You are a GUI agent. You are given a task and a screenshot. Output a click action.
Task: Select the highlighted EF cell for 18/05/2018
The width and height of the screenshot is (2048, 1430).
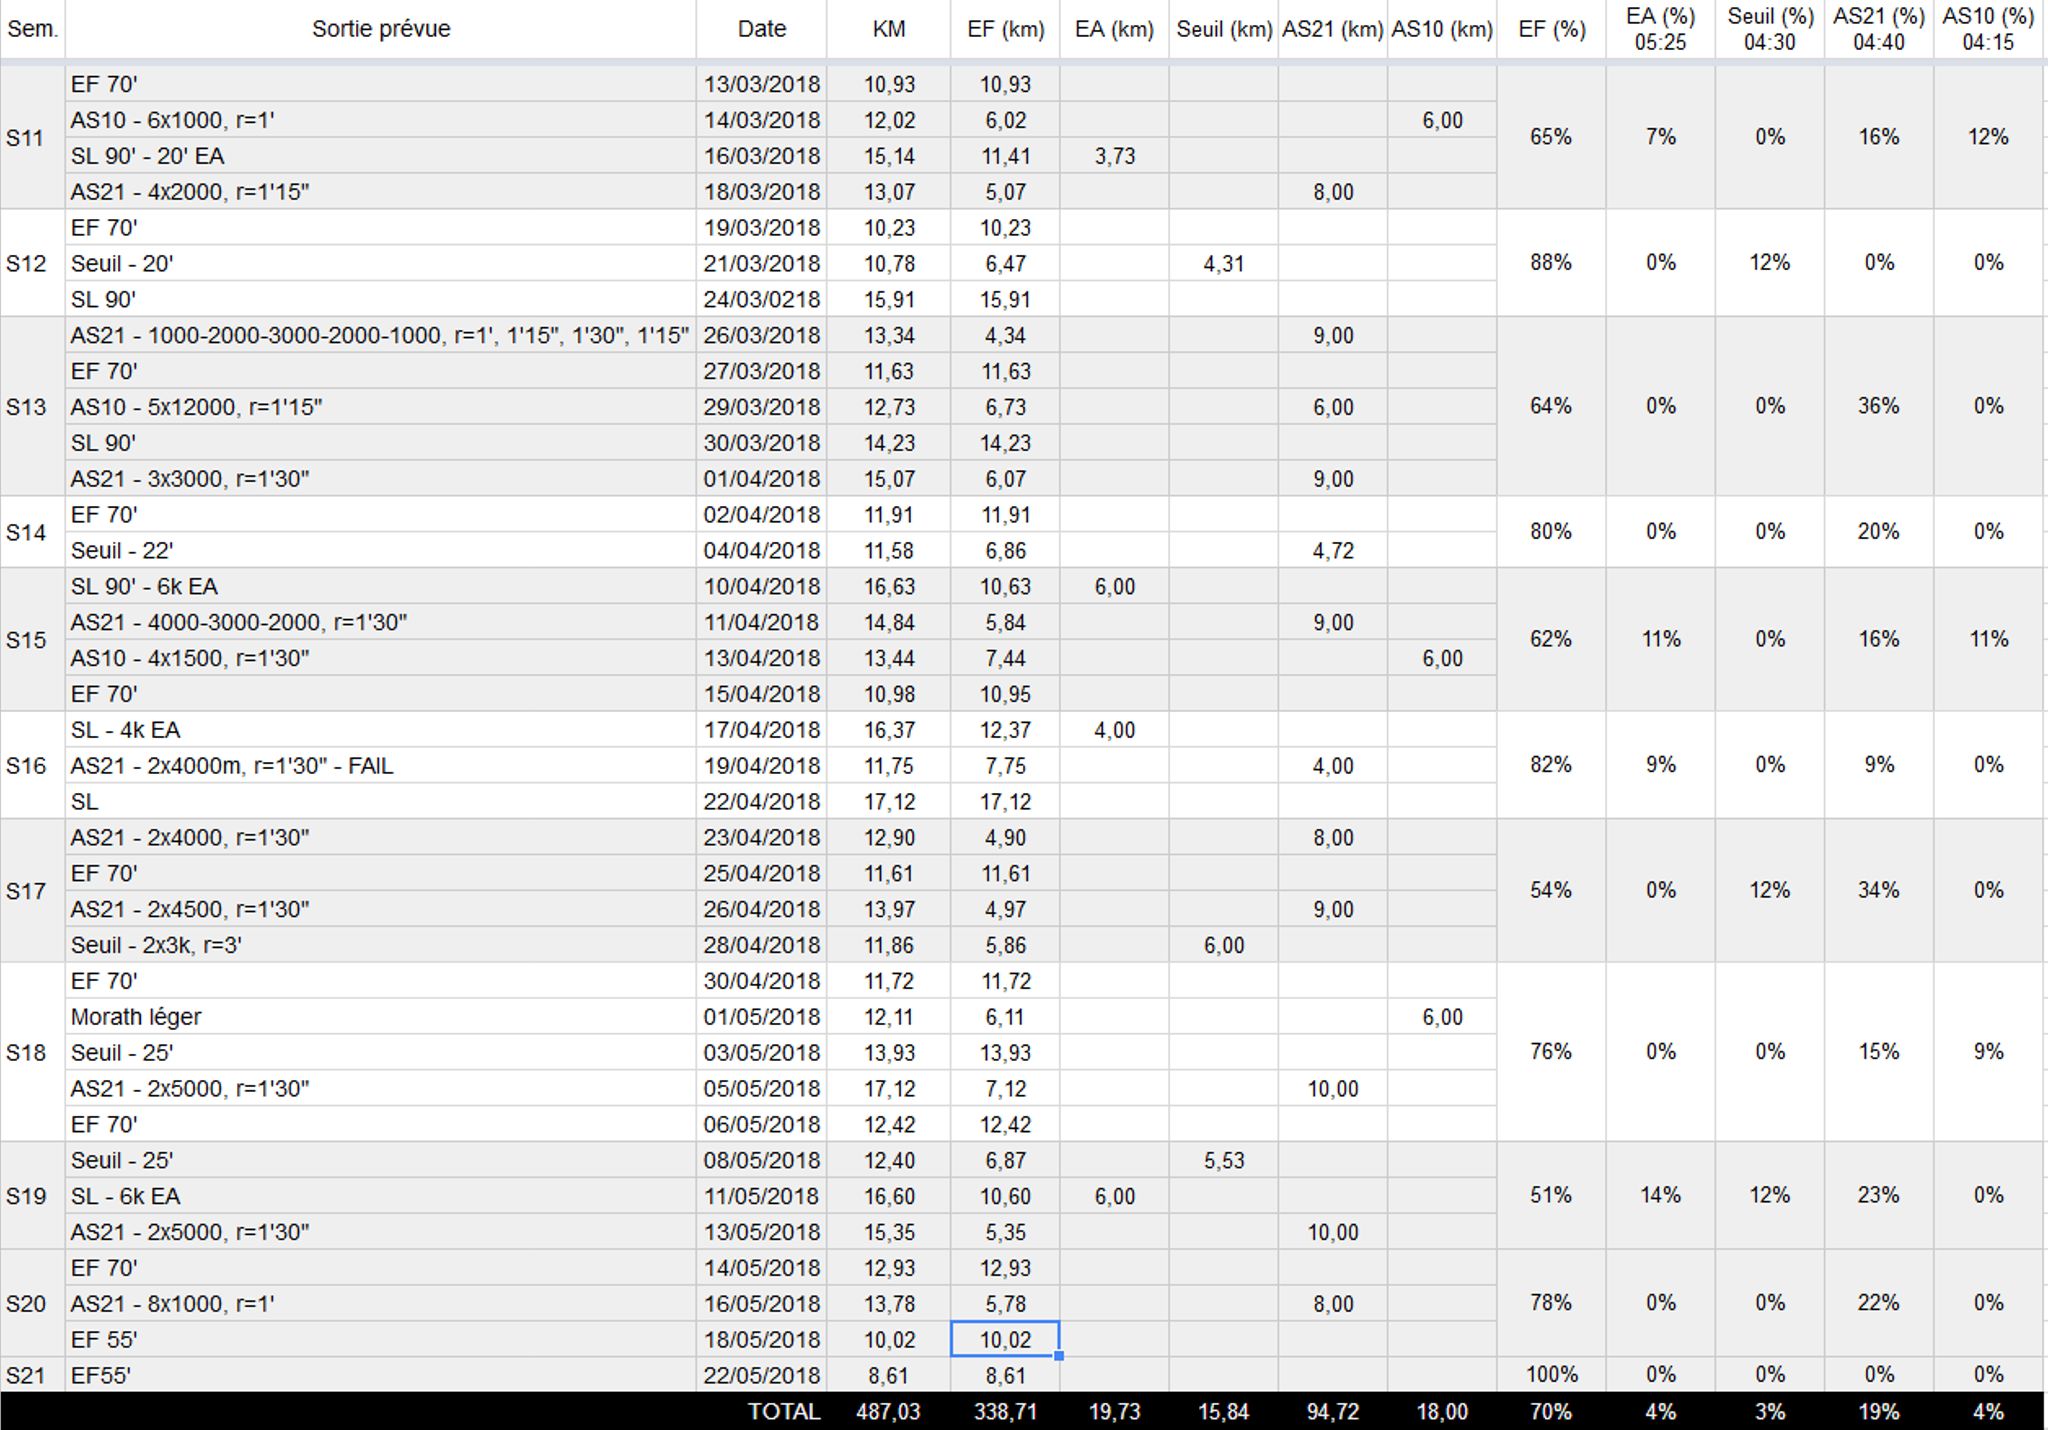click(1005, 1339)
